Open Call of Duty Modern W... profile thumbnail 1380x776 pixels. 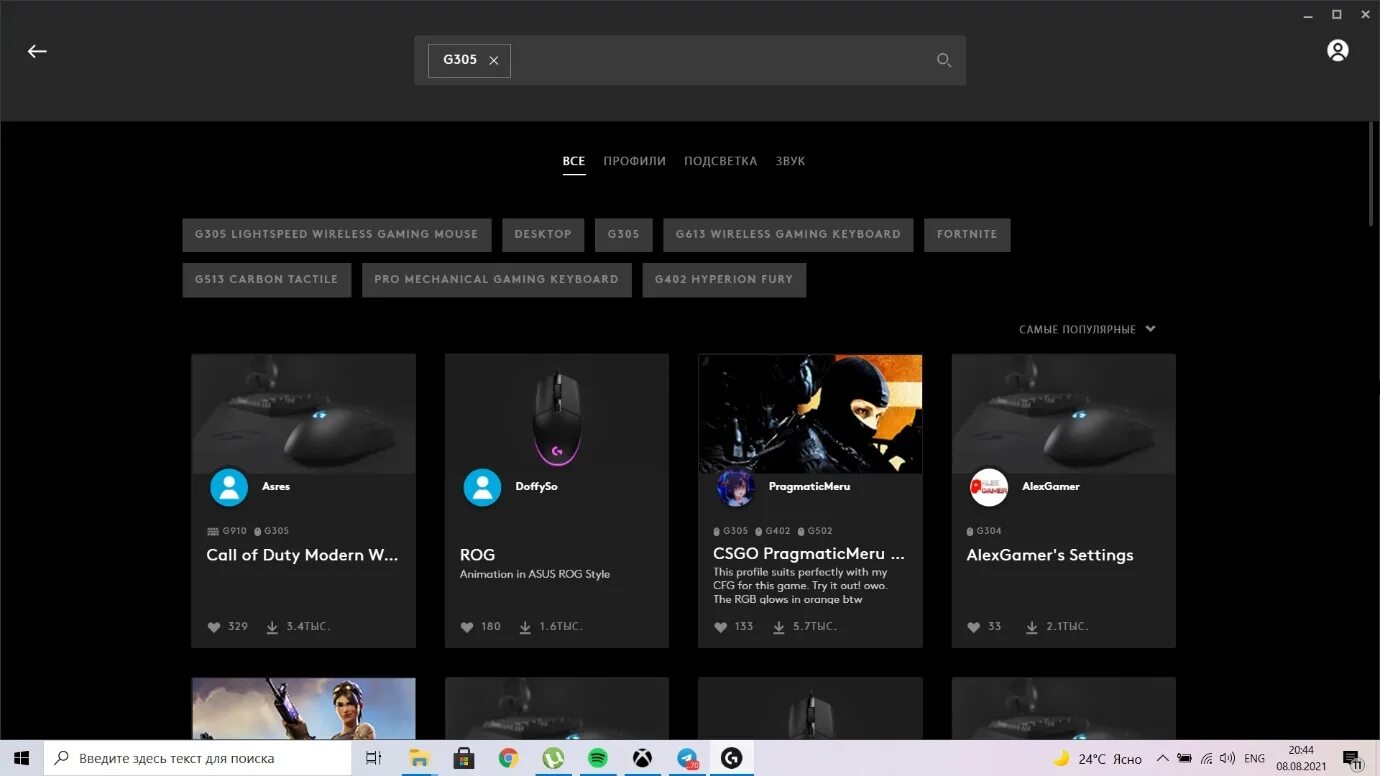(x=304, y=413)
